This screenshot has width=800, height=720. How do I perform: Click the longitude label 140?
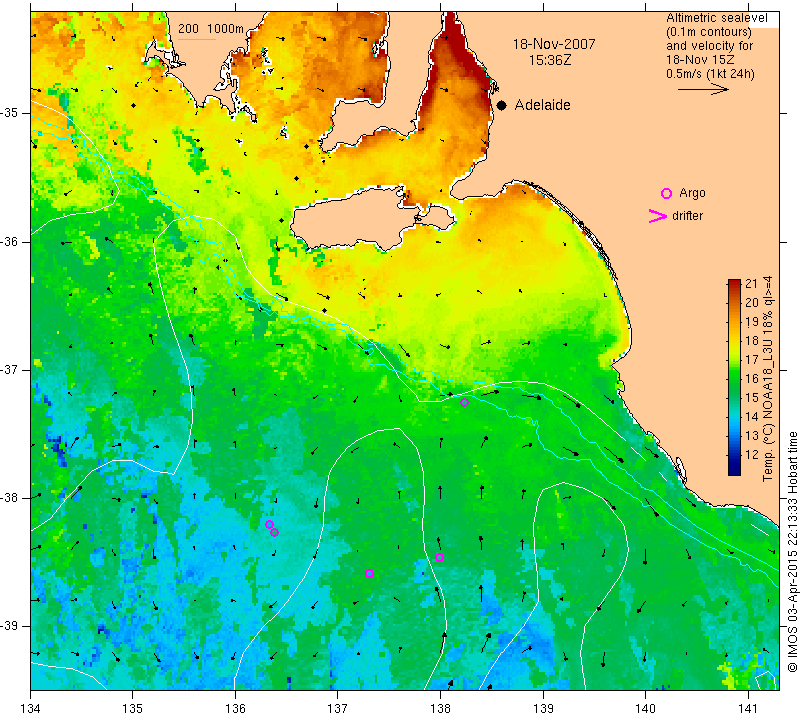[645, 708]
